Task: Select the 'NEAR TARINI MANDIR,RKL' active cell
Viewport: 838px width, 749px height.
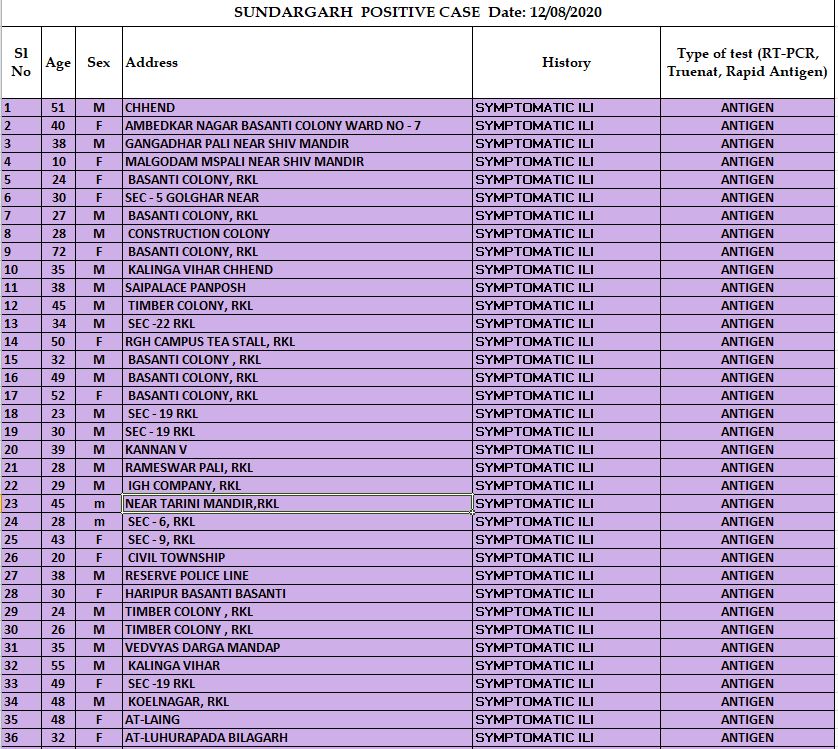Action: [x=297, y=504]
